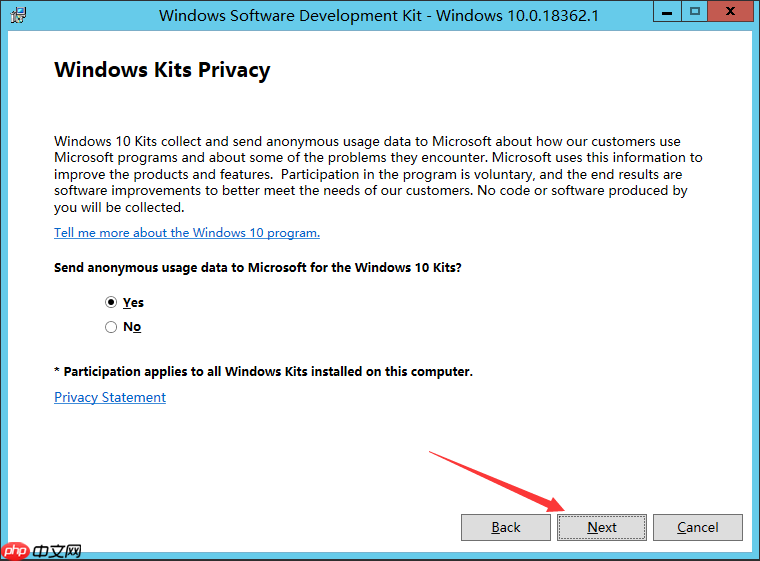
Task: Click the 'Yes' option label text
Action: pyautogui.click(x=133, y=303)
